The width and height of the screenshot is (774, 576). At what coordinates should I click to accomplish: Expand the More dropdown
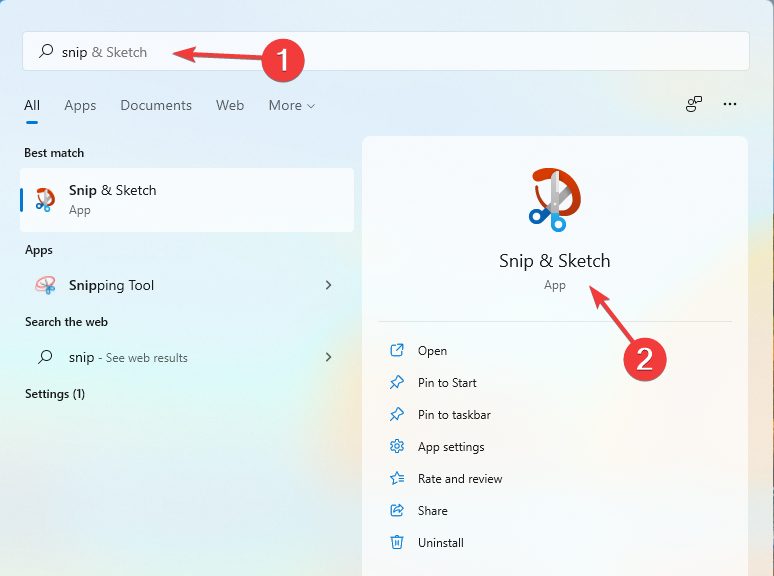[291, 105]
